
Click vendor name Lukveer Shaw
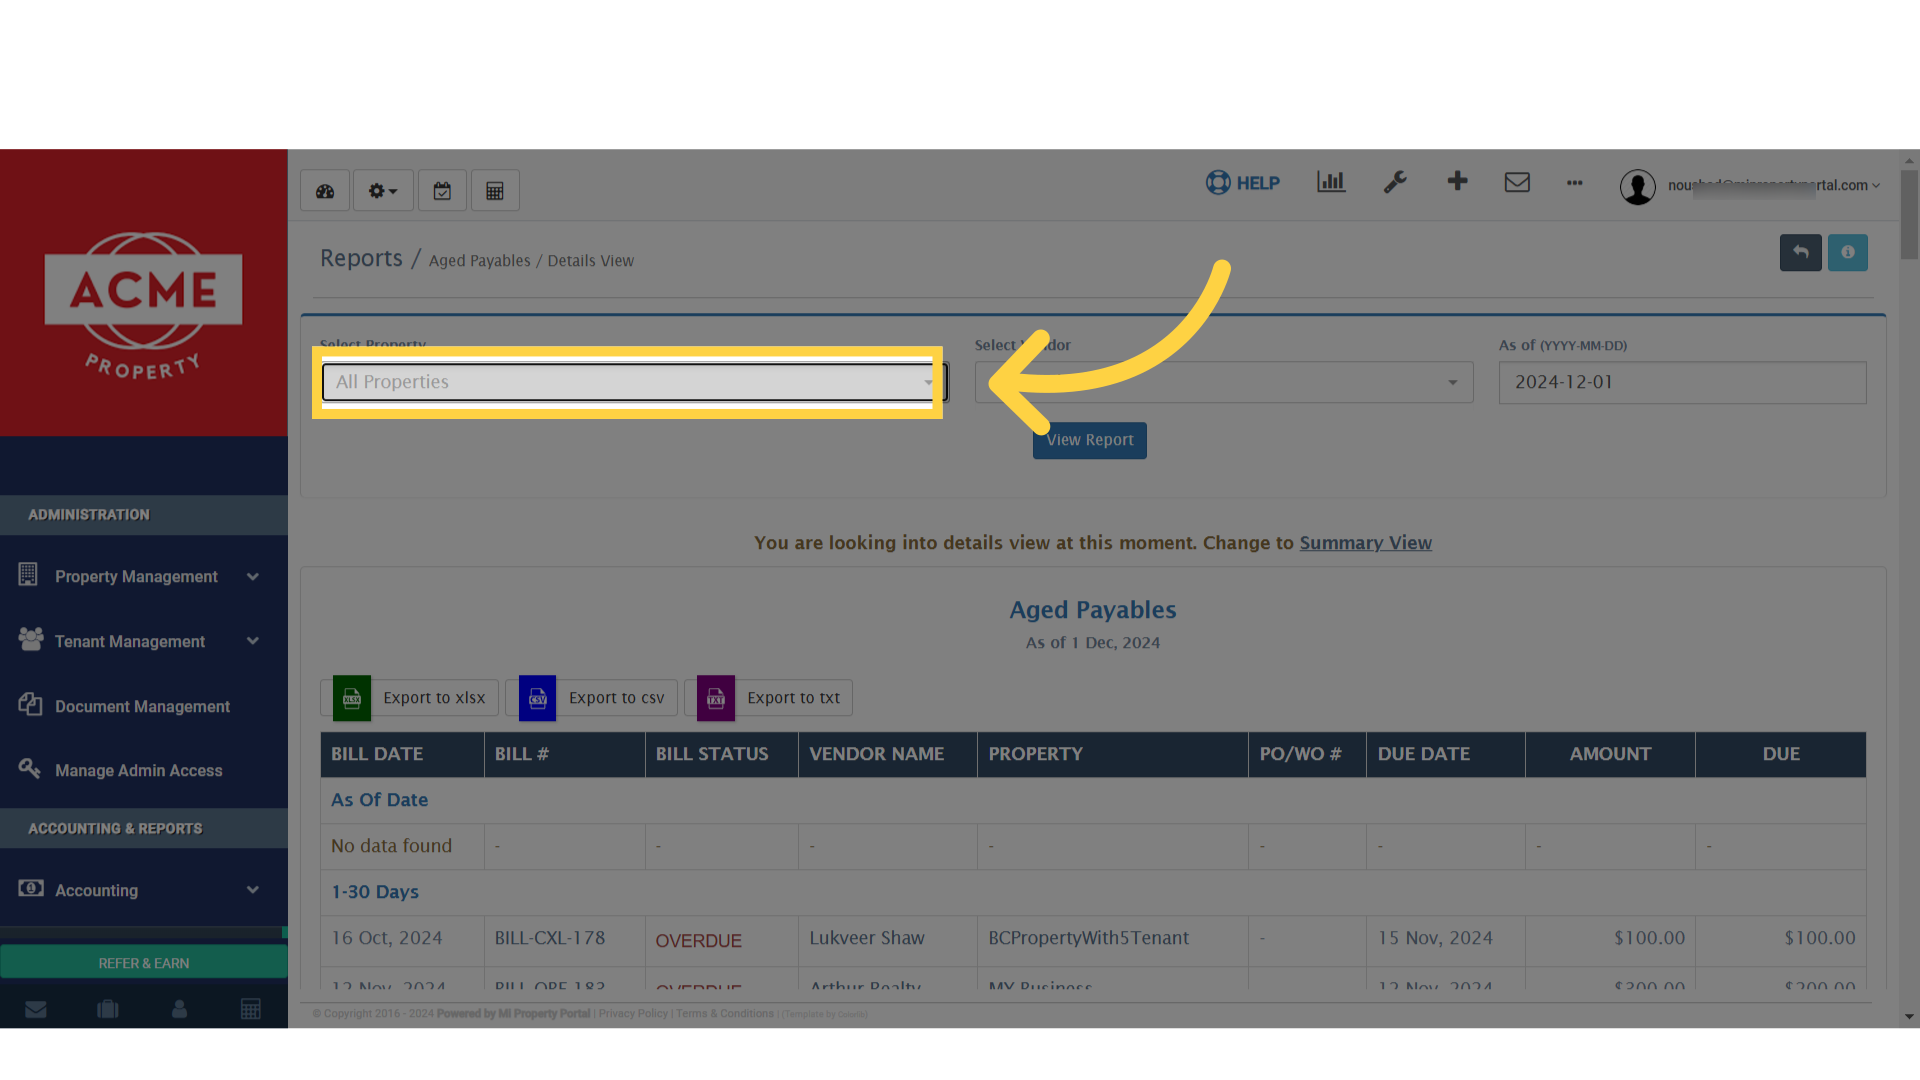tap(867, 938)
